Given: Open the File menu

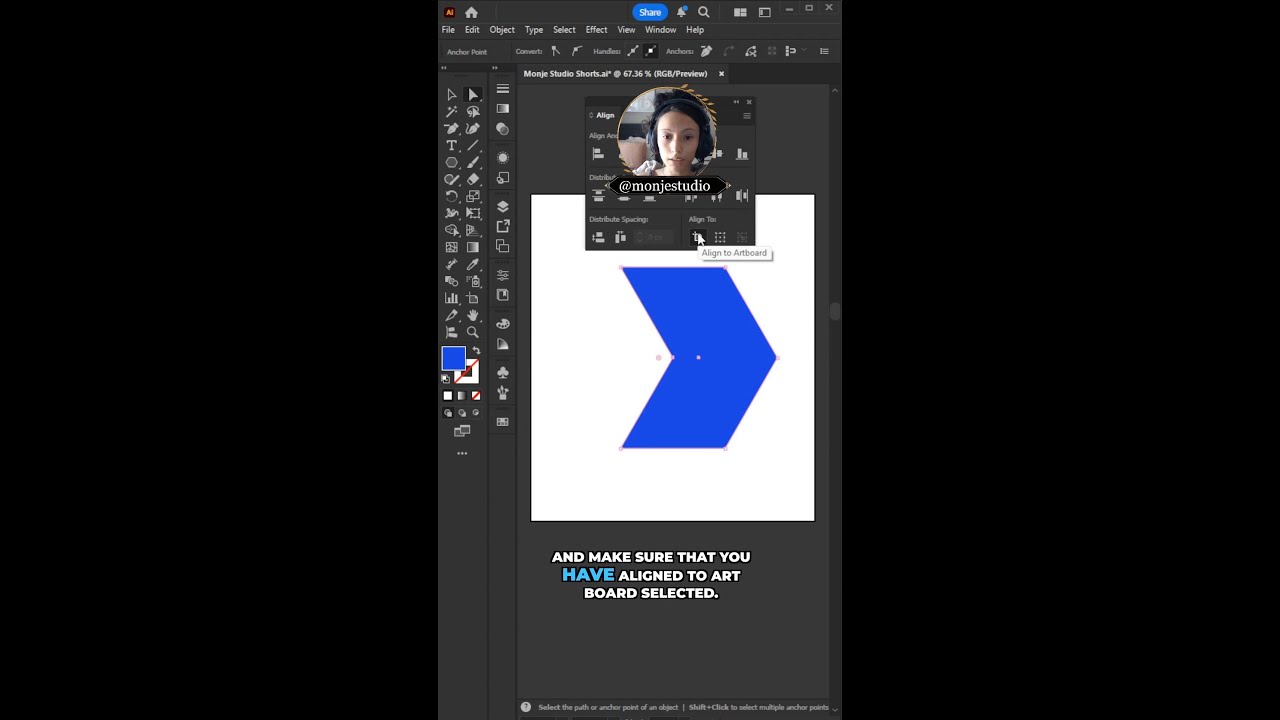Looking at the screenshot, I should click(448, 30).
